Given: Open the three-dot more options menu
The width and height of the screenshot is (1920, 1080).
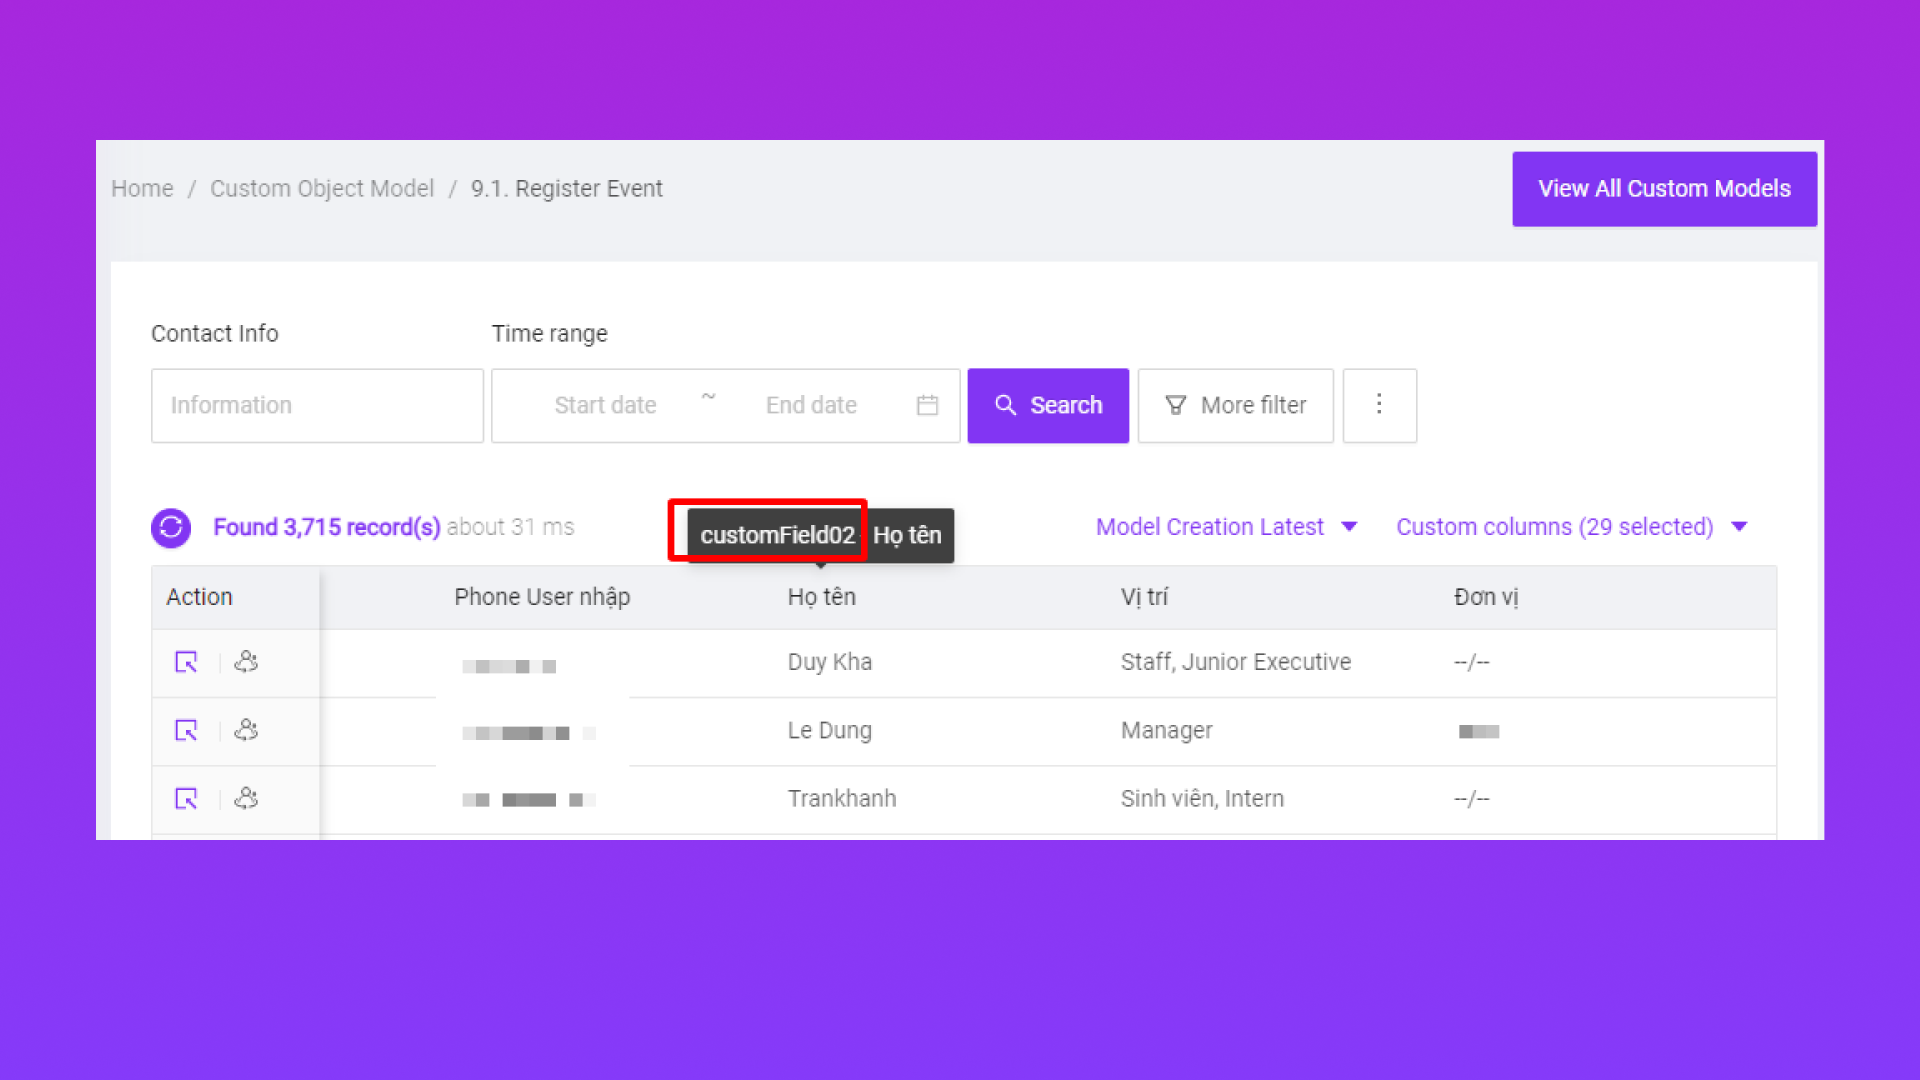Looking at the screenshot, I should [1379, 405].
